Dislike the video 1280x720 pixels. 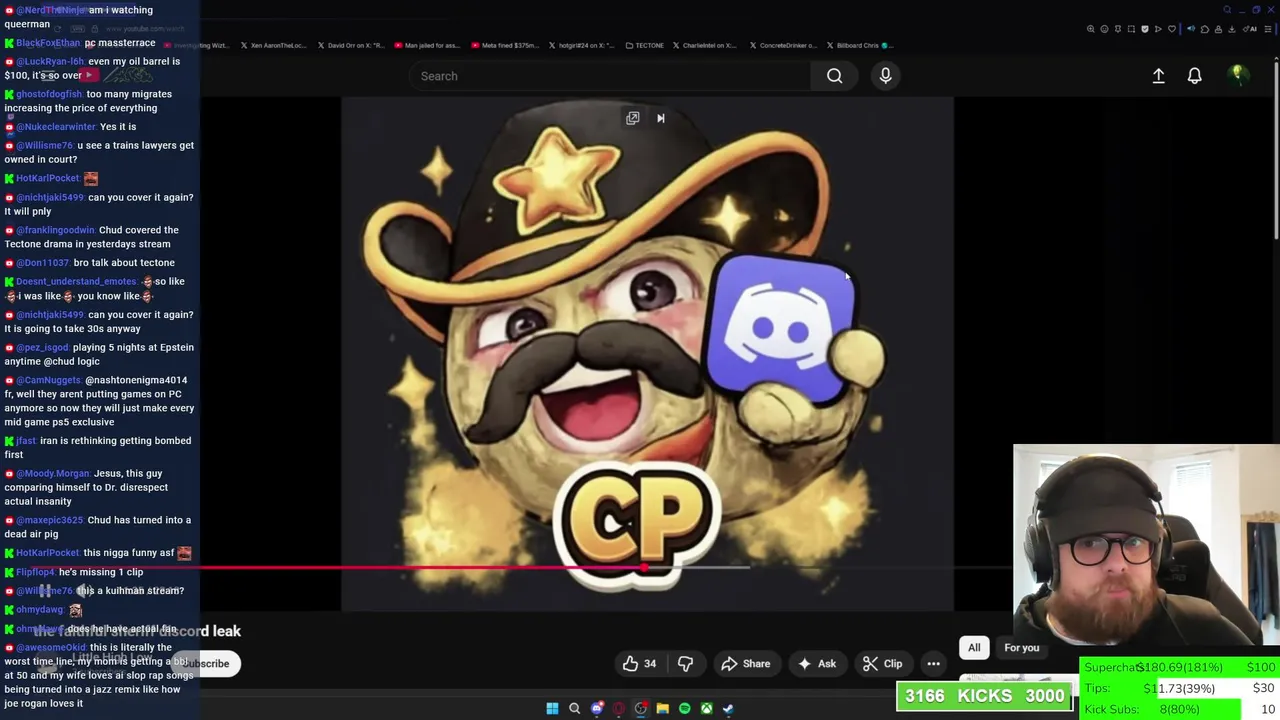pyautogui.click(x=685, y=664)
